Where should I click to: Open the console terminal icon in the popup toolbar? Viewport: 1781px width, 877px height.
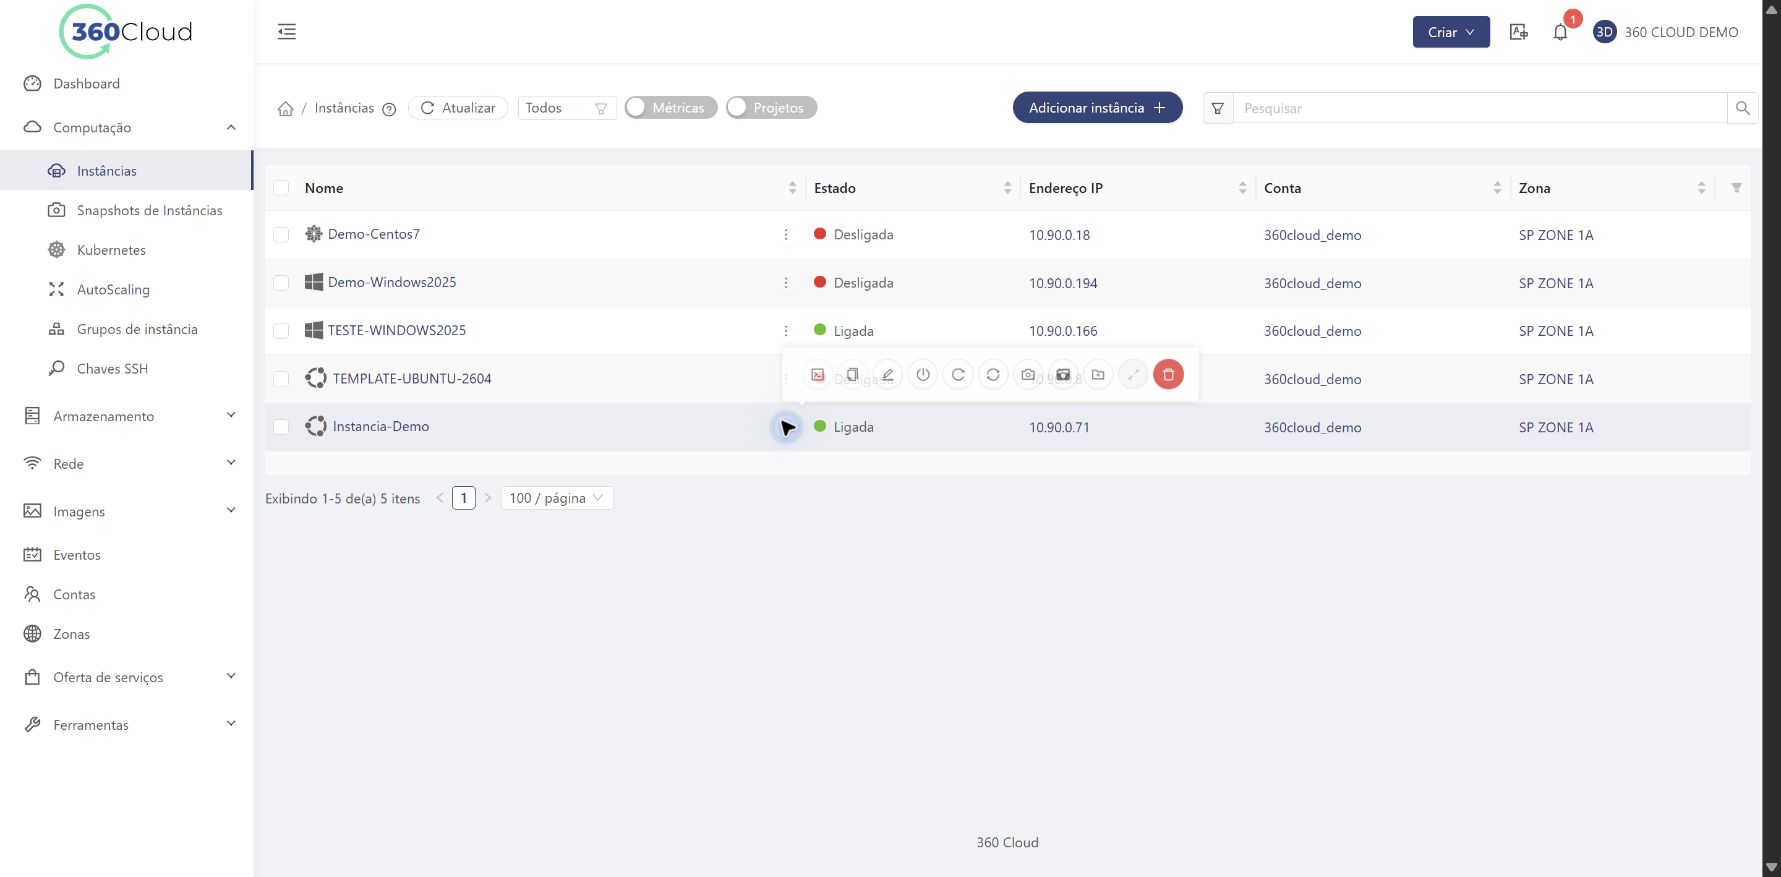[818, 375]
